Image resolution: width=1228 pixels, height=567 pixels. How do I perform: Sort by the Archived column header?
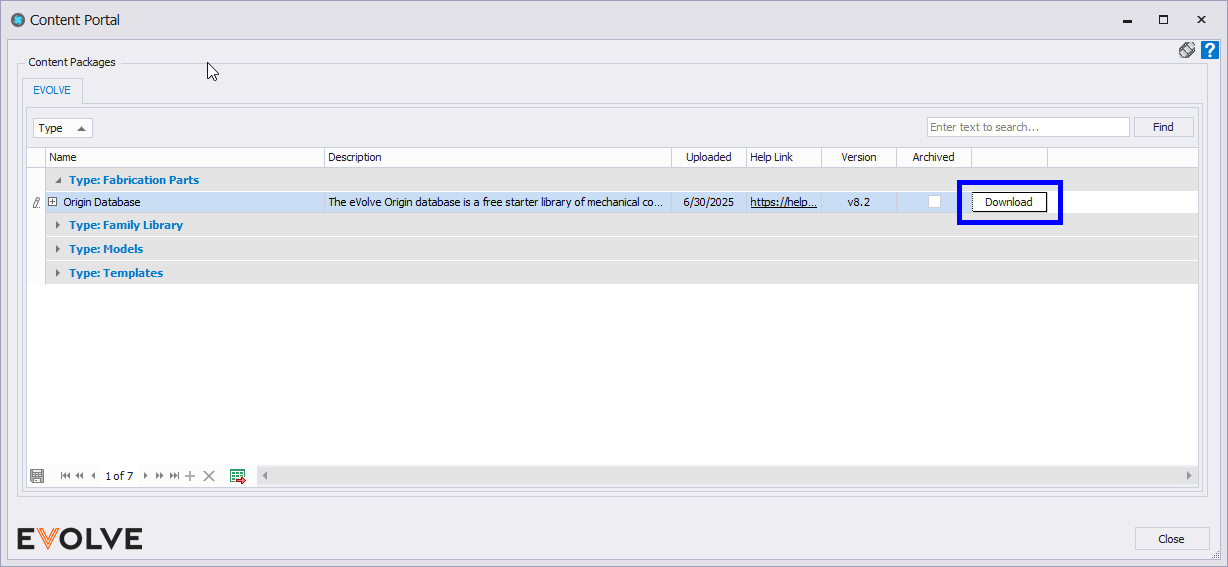(934, 157)
